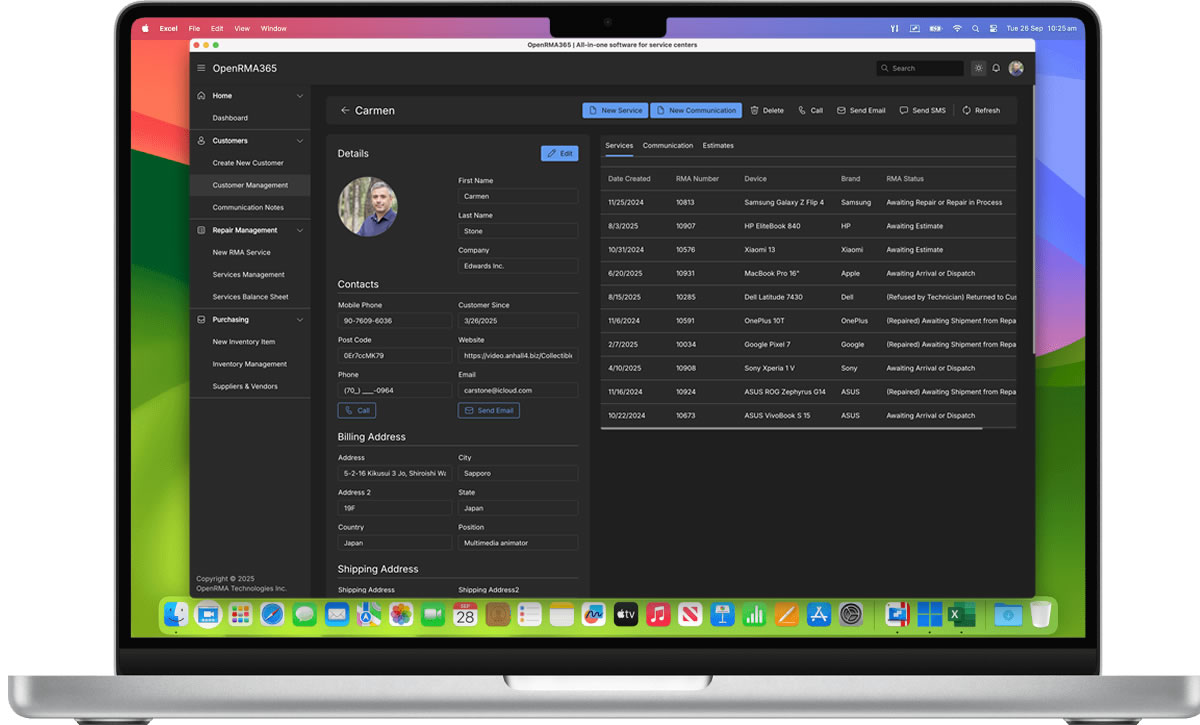Collapse the Repair Management section
The height and width of the screenshot is (725, 1200).
[x=300, y=230]
